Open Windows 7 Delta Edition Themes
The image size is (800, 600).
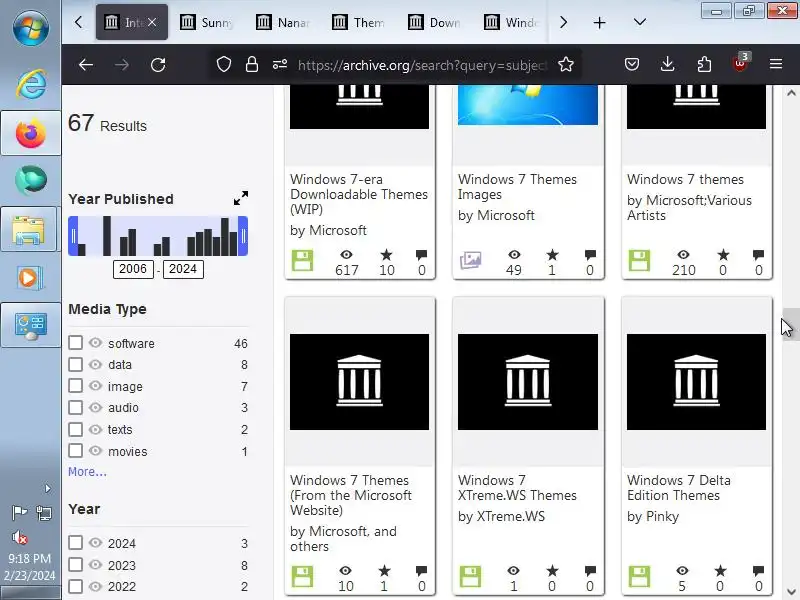679,487
